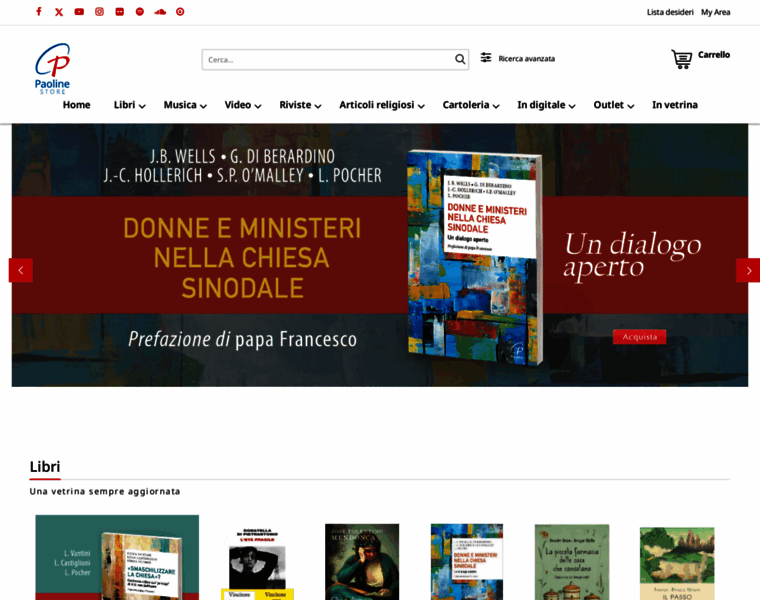The image size is (760, 600).
Task: Show the next banner slide
Action: click(x=748, y=270)
